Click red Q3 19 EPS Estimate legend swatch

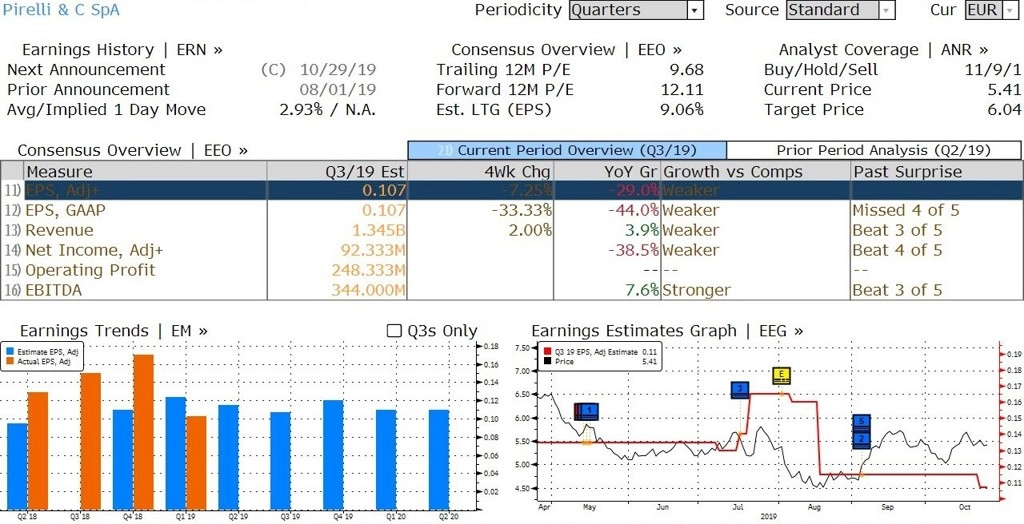[x=547, y=352]
